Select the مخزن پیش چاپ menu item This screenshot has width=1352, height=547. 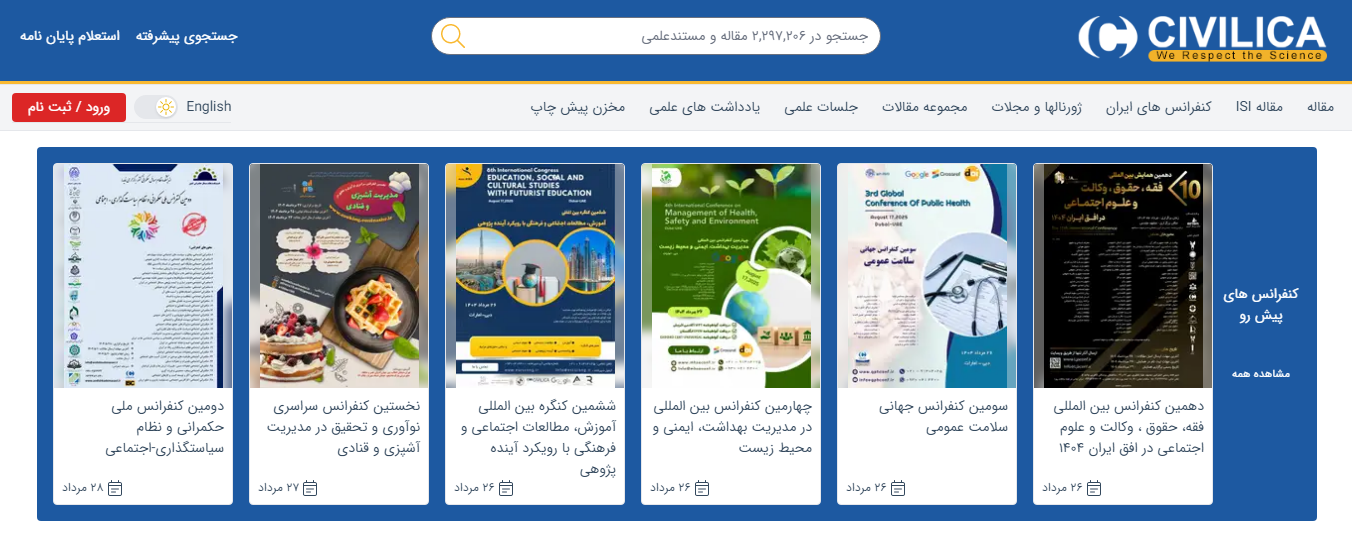tap(578, 107)
